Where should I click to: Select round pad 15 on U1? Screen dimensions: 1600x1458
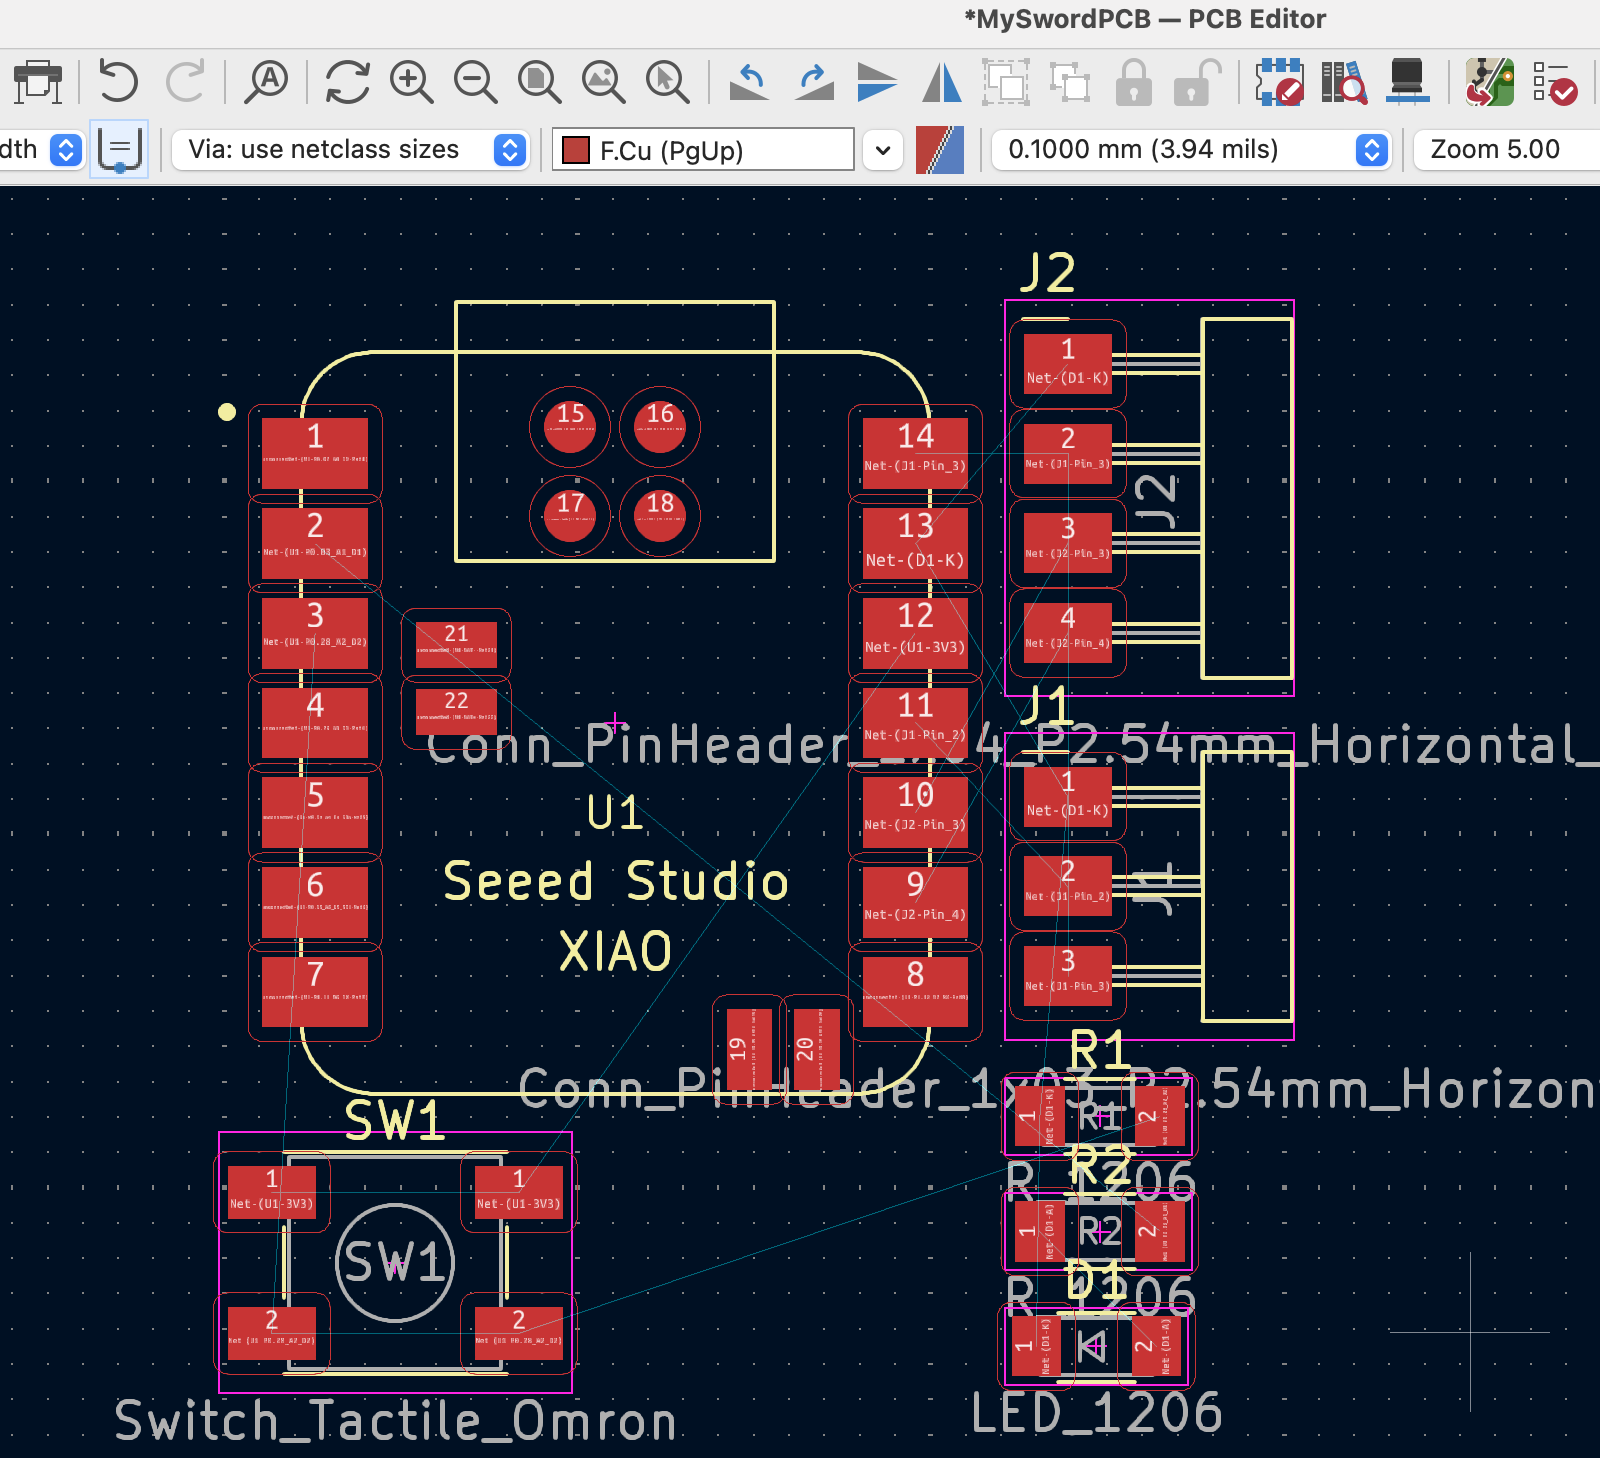click(x=570, y=427)
